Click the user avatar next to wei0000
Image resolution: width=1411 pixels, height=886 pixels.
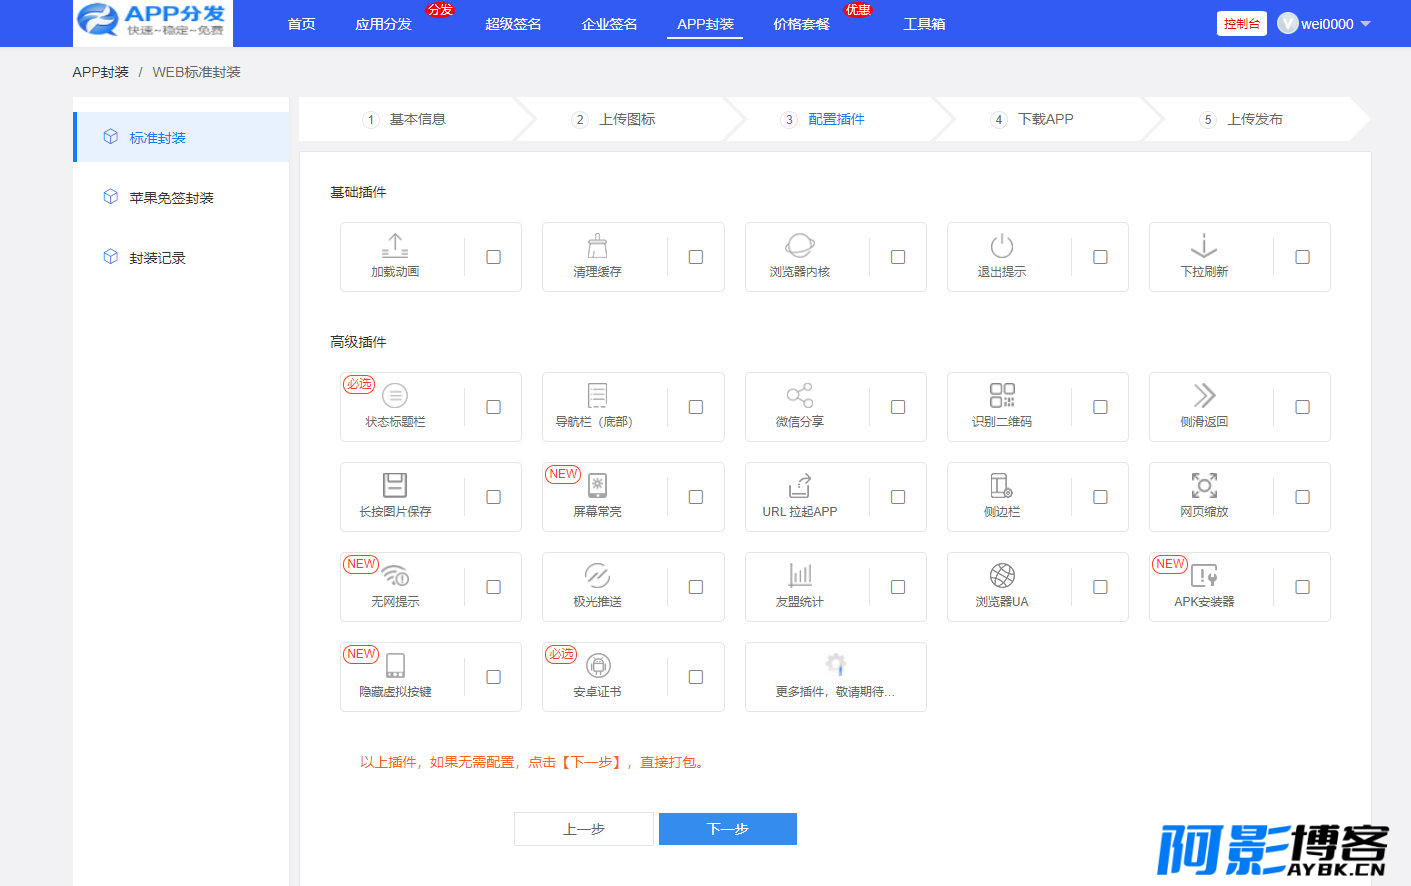click(x=1287, y=23)
